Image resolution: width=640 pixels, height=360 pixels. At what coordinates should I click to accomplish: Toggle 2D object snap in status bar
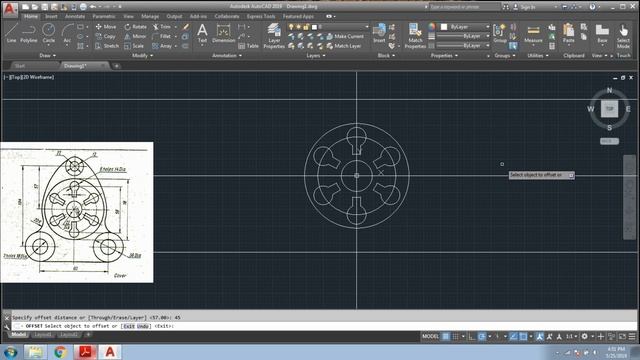[523, 336]
